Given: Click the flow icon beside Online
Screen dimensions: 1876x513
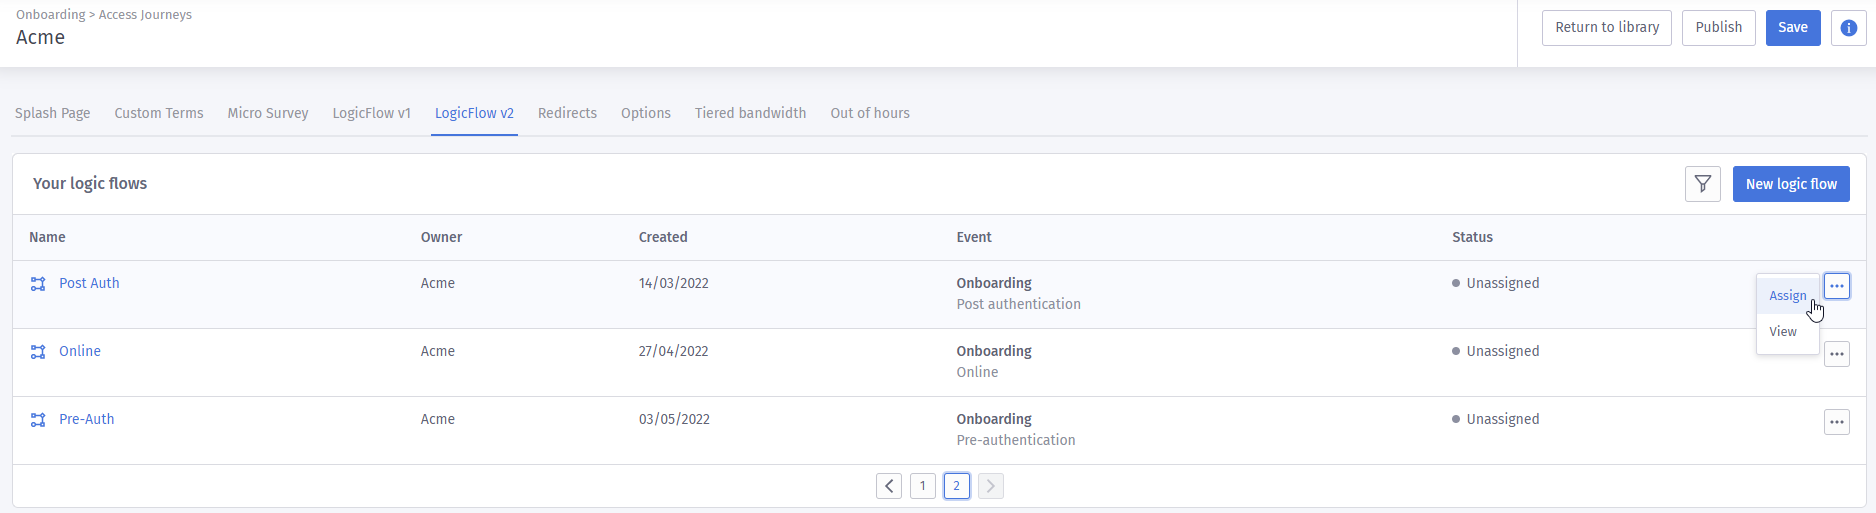Looking at the screenshot, I should pyautogui.click(x=38, y=352).
